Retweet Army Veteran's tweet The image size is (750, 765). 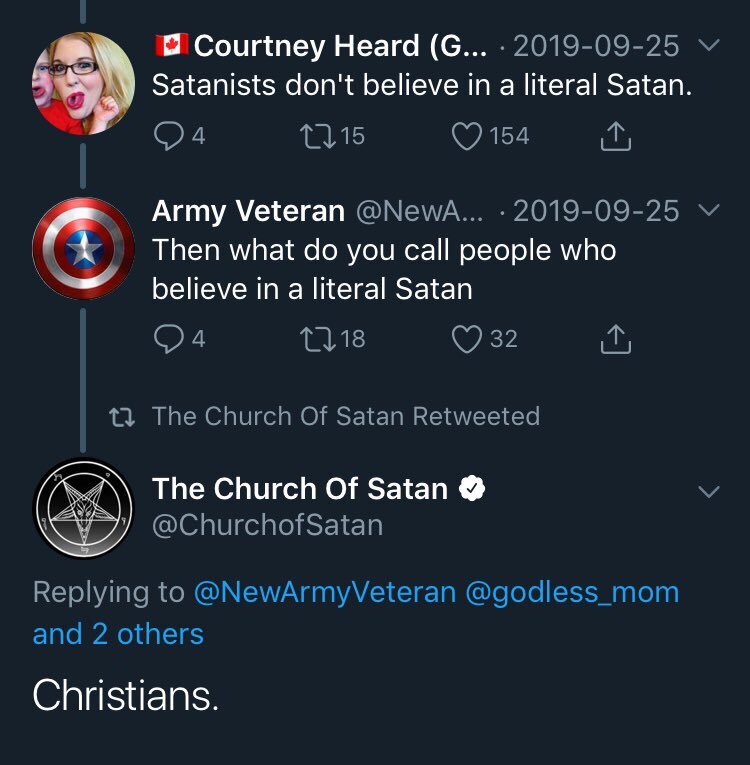[x=320, y=339]
